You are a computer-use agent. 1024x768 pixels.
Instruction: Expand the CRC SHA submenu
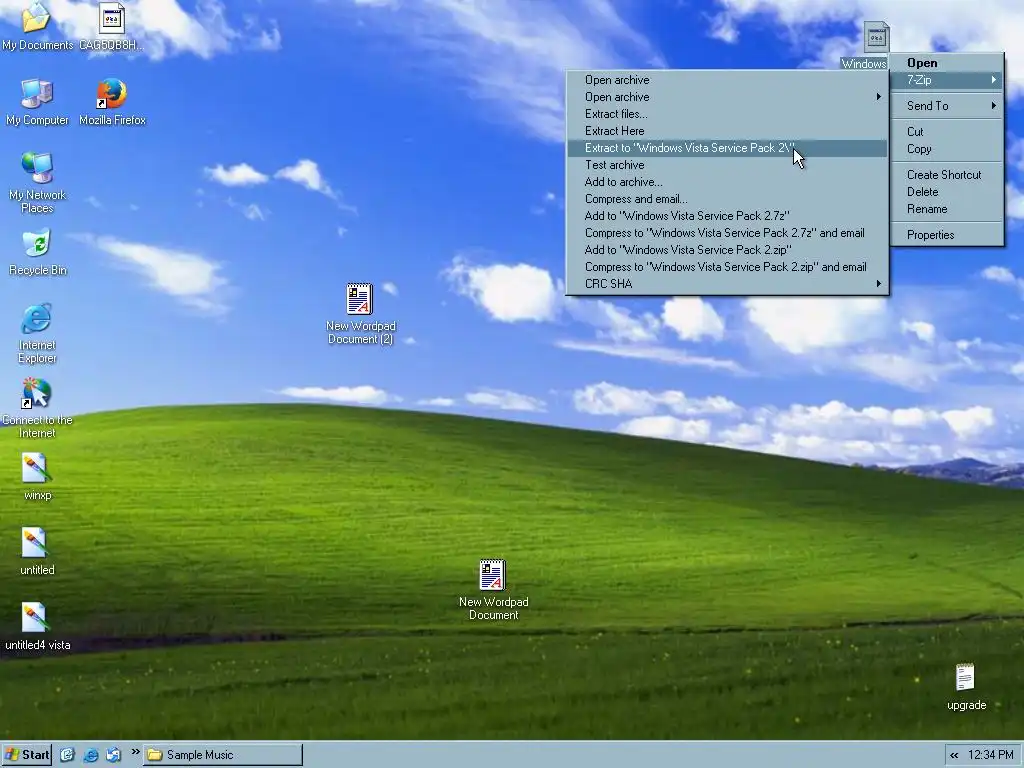pyautogui.click(x=727, y=283)
